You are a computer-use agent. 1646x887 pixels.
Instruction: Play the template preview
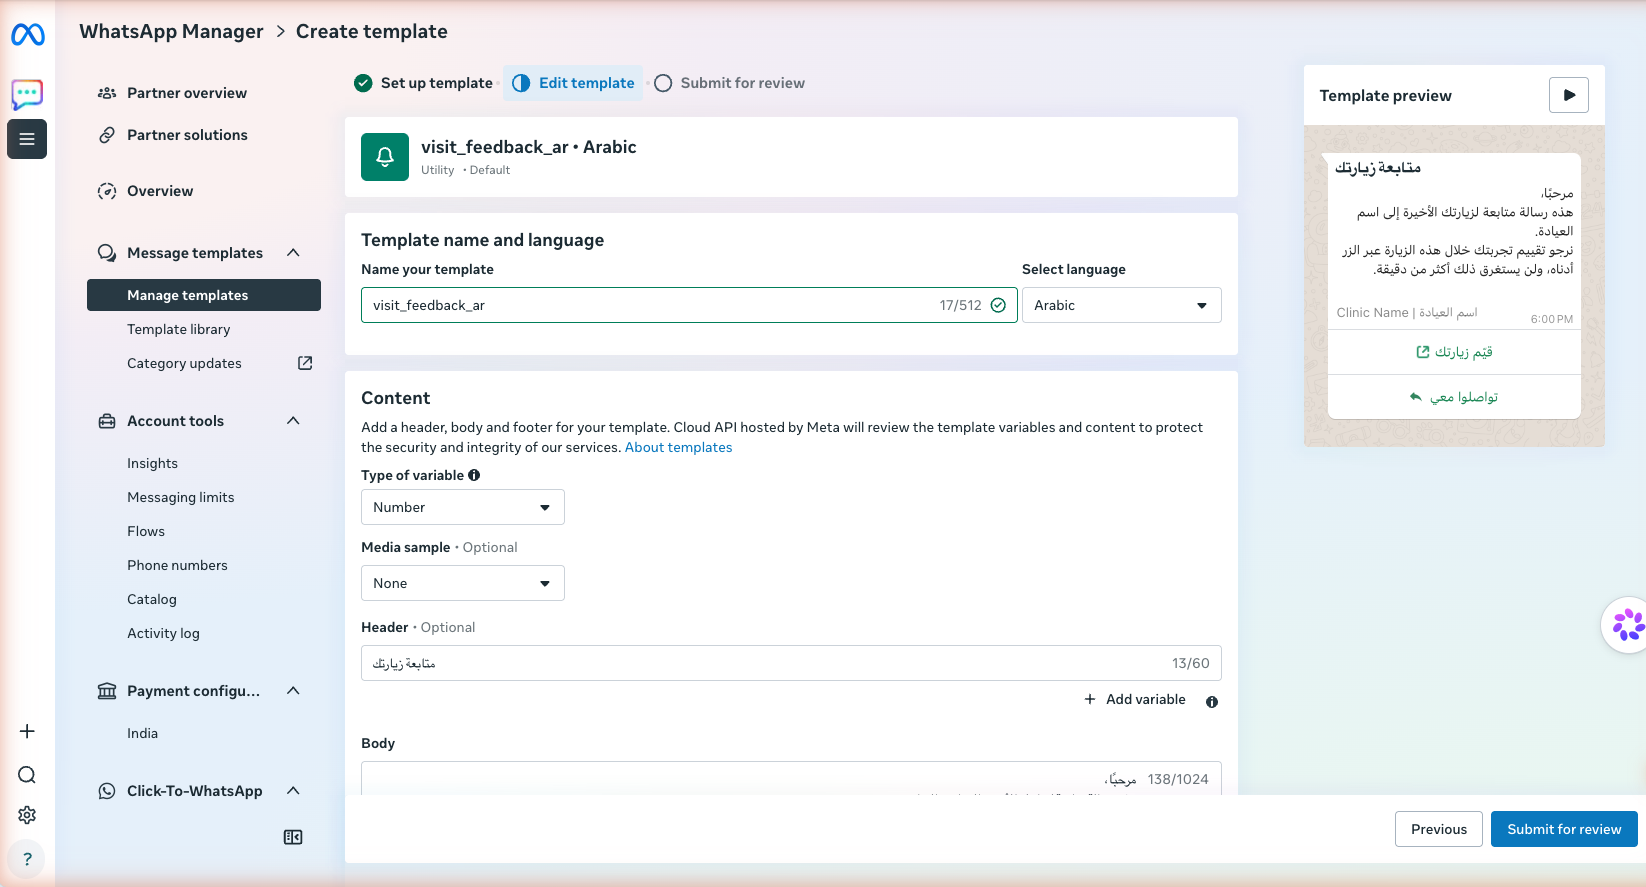pyautogui.click(x=1569, y=95)
